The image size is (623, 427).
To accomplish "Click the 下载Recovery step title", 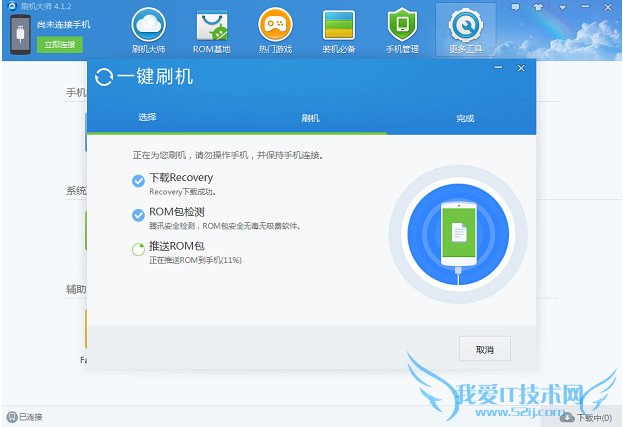I will 181,178.
